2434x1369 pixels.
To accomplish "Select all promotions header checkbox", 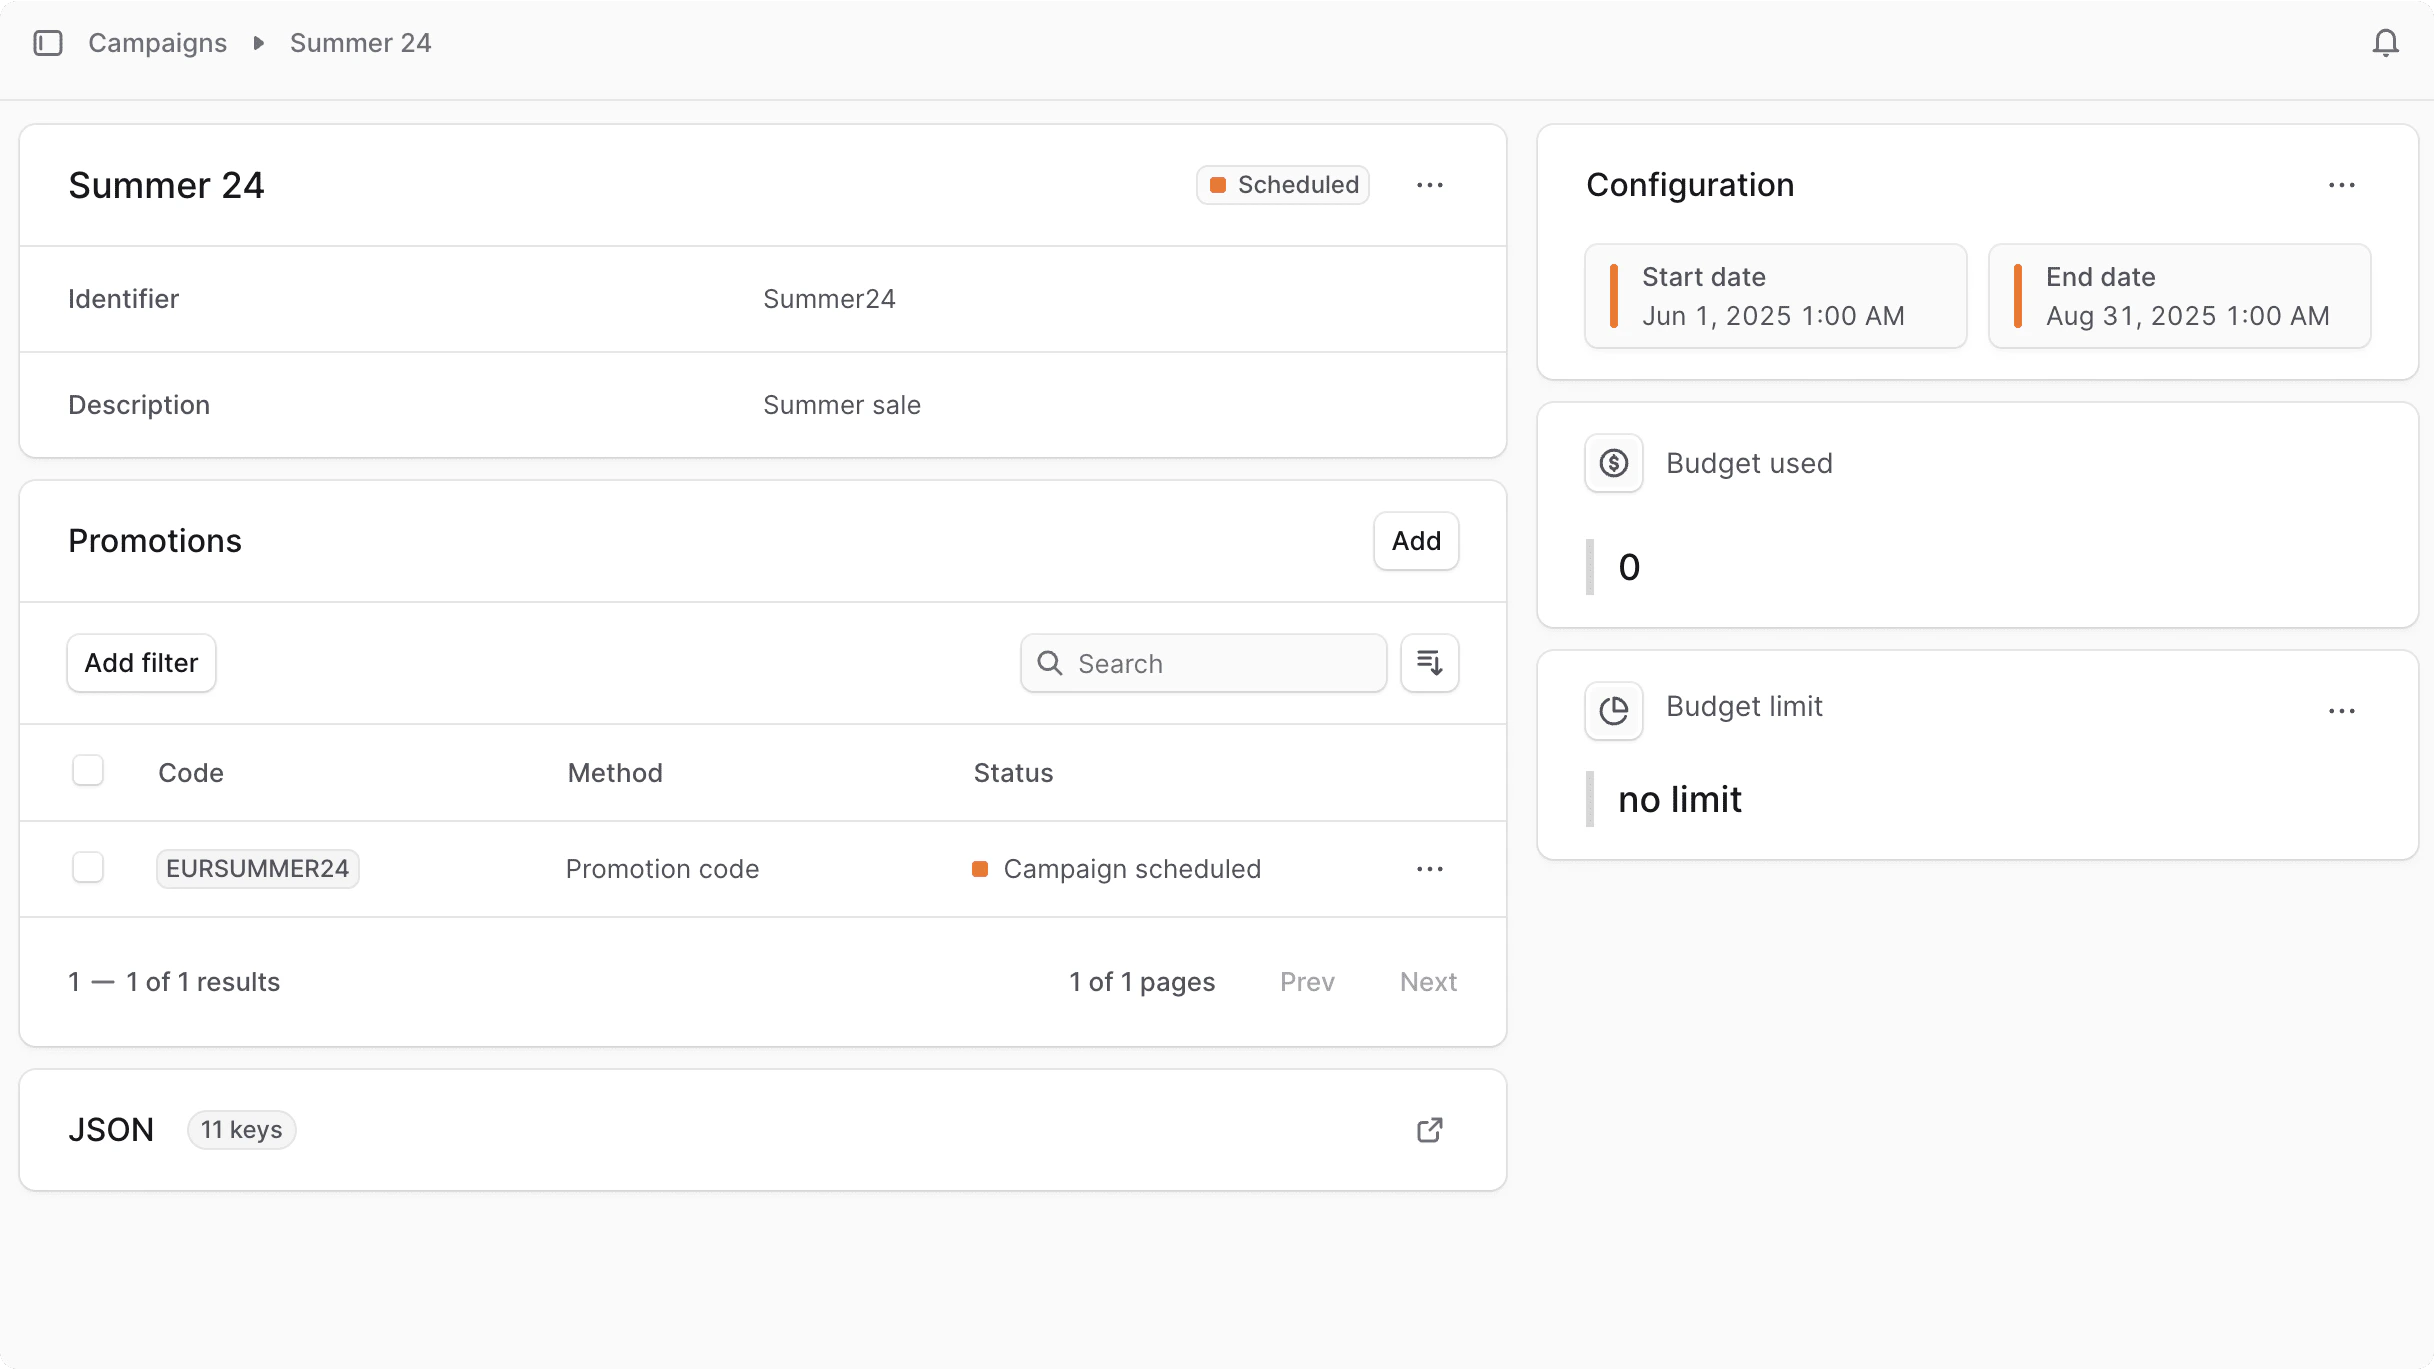I will (88, 771).
